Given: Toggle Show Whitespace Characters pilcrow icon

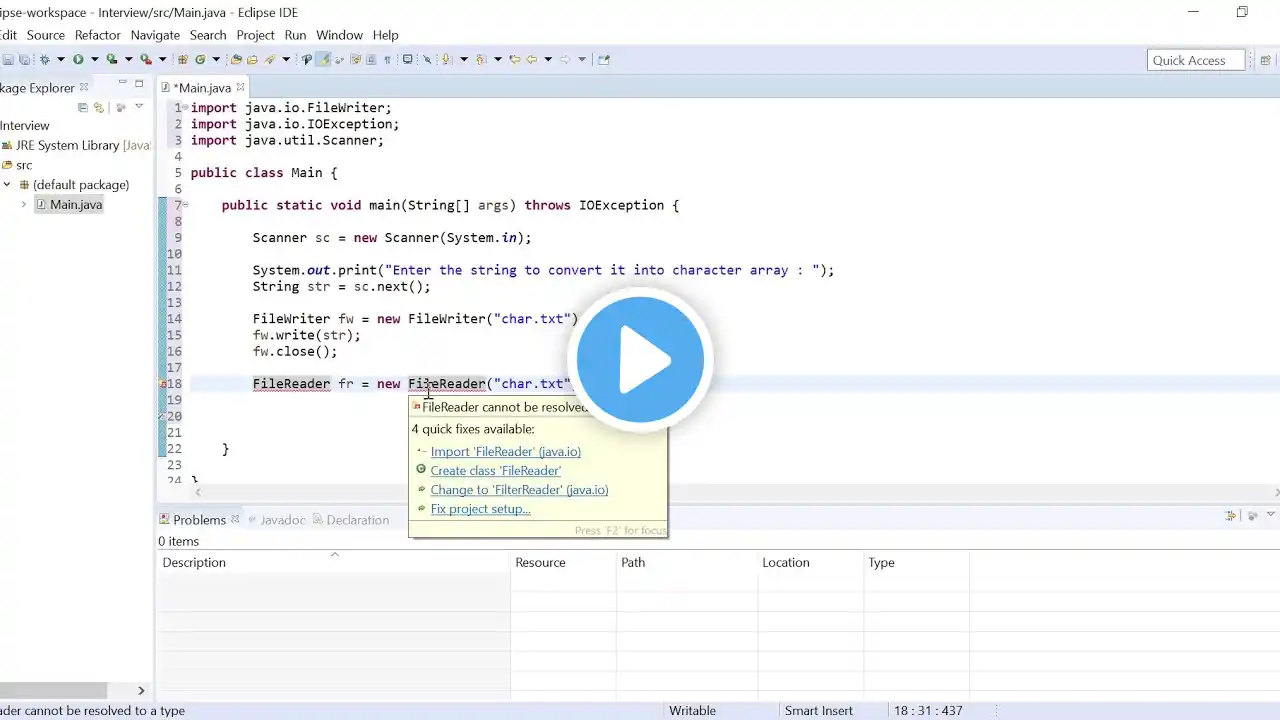Looking at the screenshot, I should tap(387, 60).
